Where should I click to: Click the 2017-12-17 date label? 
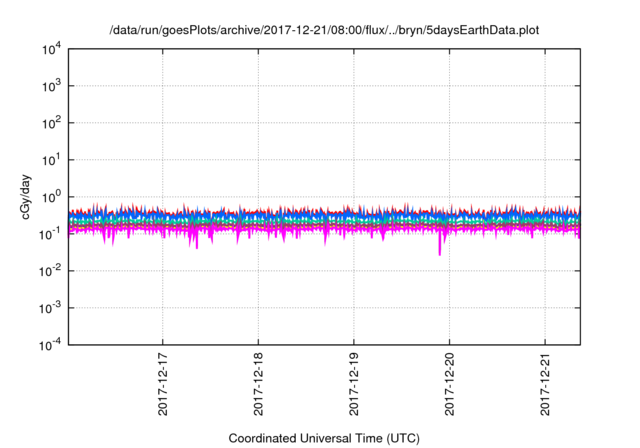coord(162,385)
